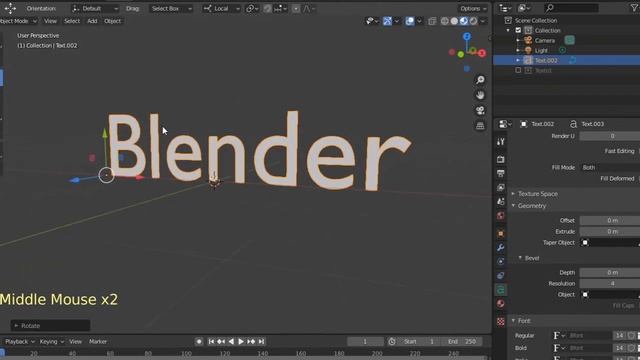640x360 pixels.
Task: Toggle viewport gizmo display
Action: tap(387, 21)
